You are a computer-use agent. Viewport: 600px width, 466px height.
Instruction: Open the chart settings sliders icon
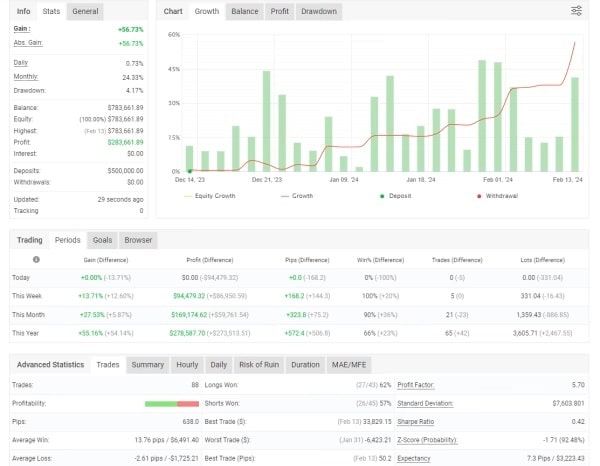(576, 11)
